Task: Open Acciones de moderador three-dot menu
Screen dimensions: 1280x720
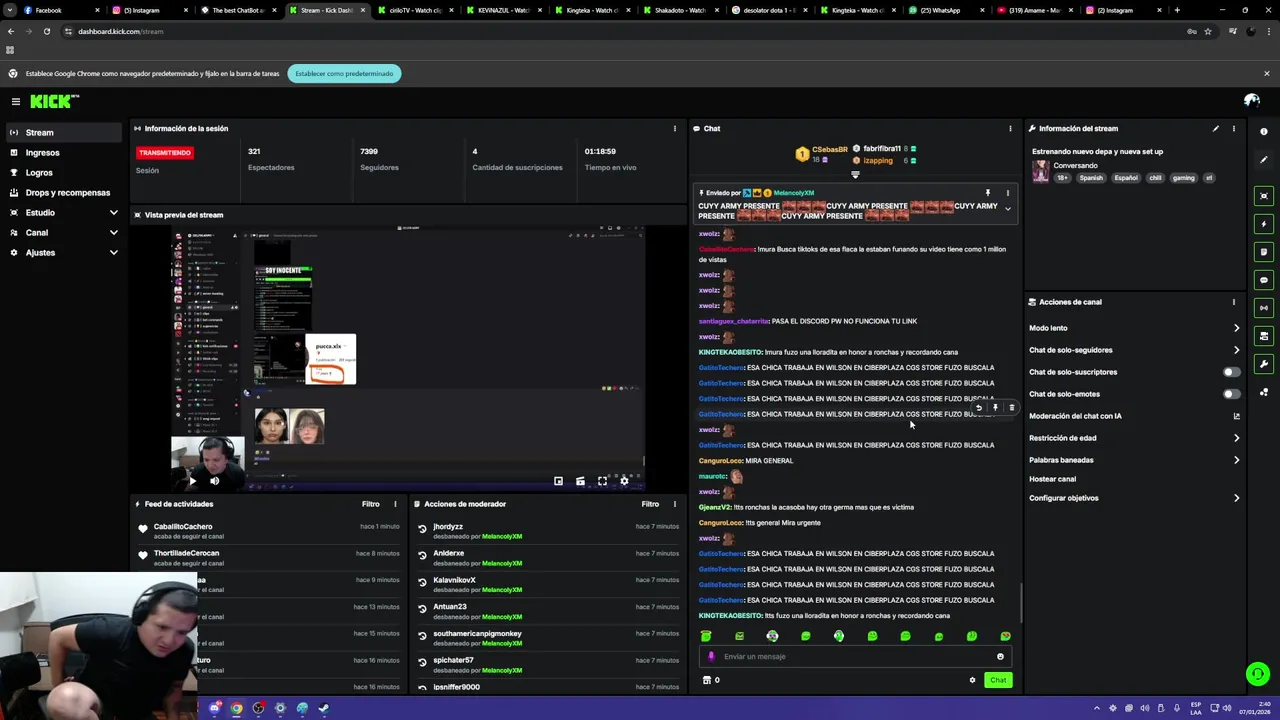Action: [x=674, y=504]
